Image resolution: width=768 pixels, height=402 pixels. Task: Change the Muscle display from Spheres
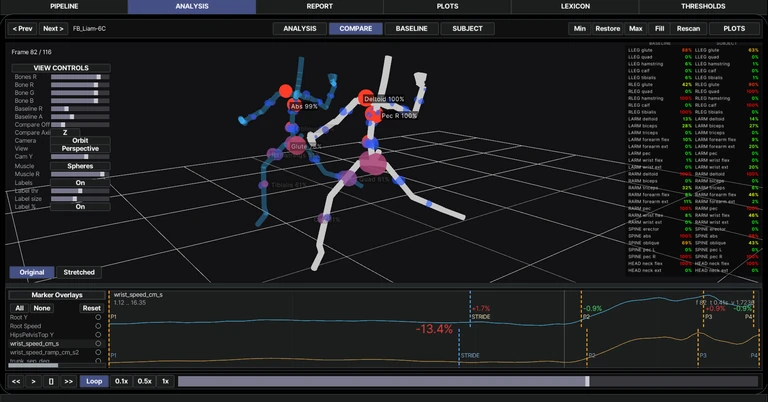[80, 166]
